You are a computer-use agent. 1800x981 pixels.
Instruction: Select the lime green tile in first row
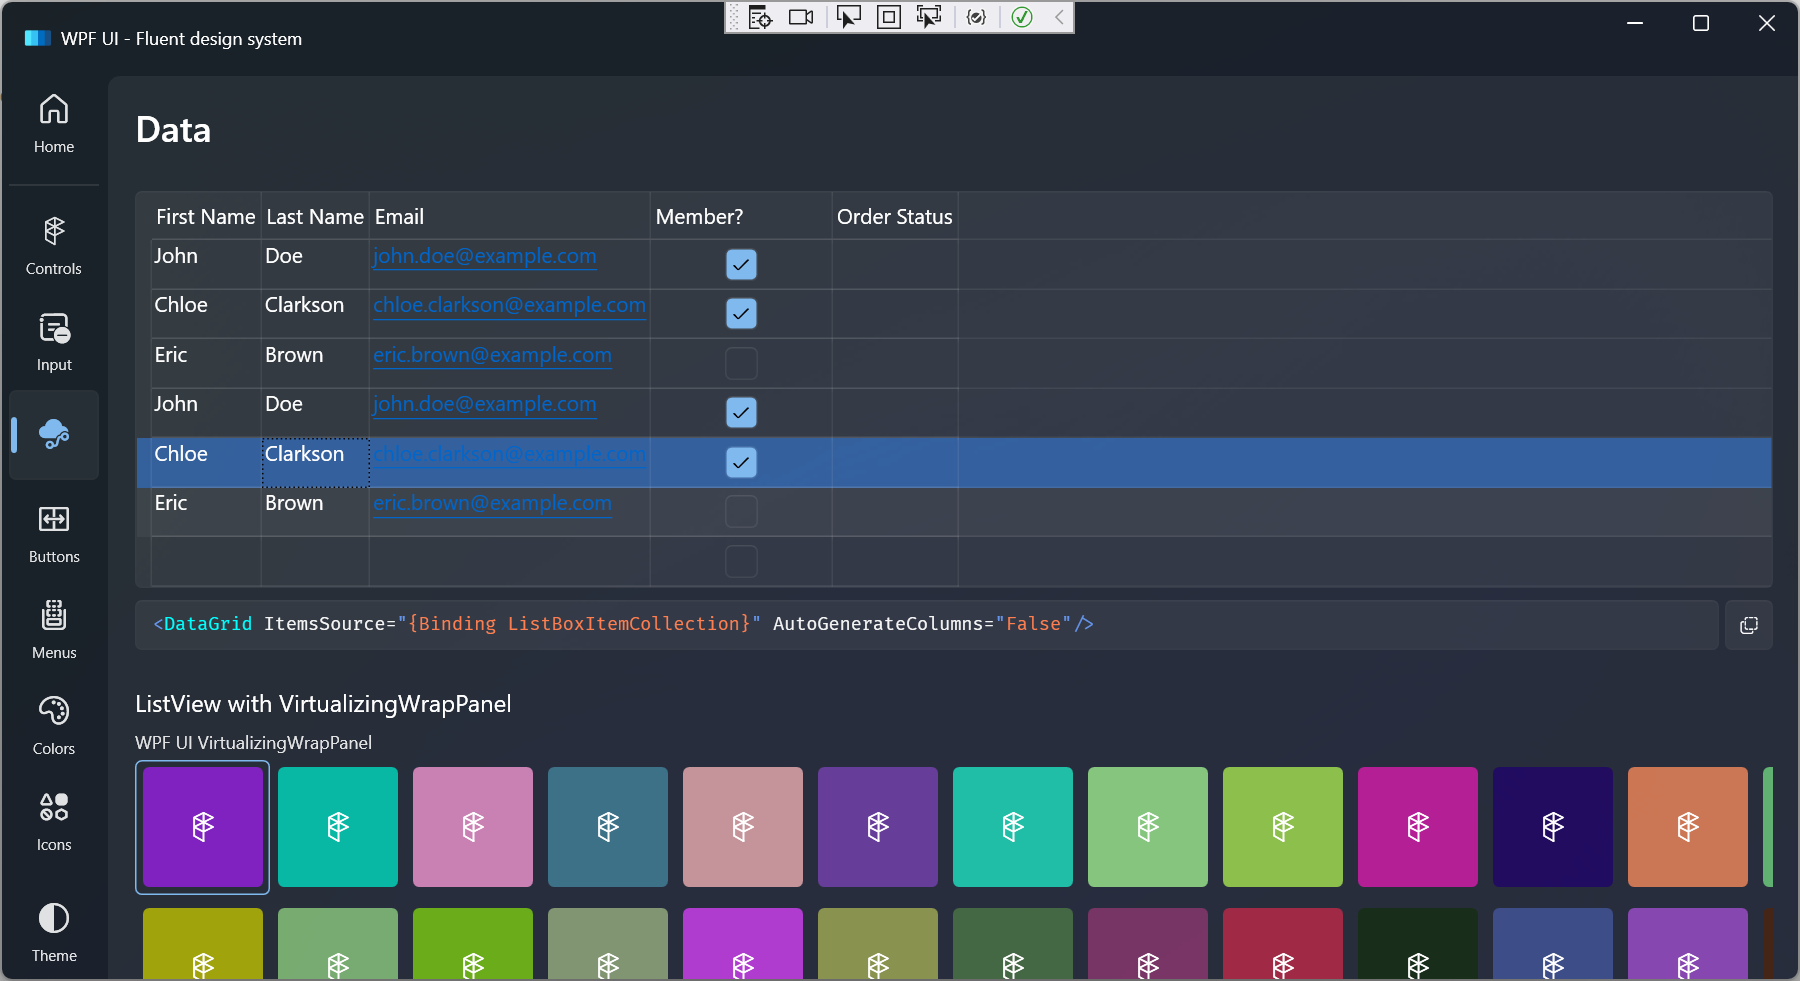point(1283,827)
